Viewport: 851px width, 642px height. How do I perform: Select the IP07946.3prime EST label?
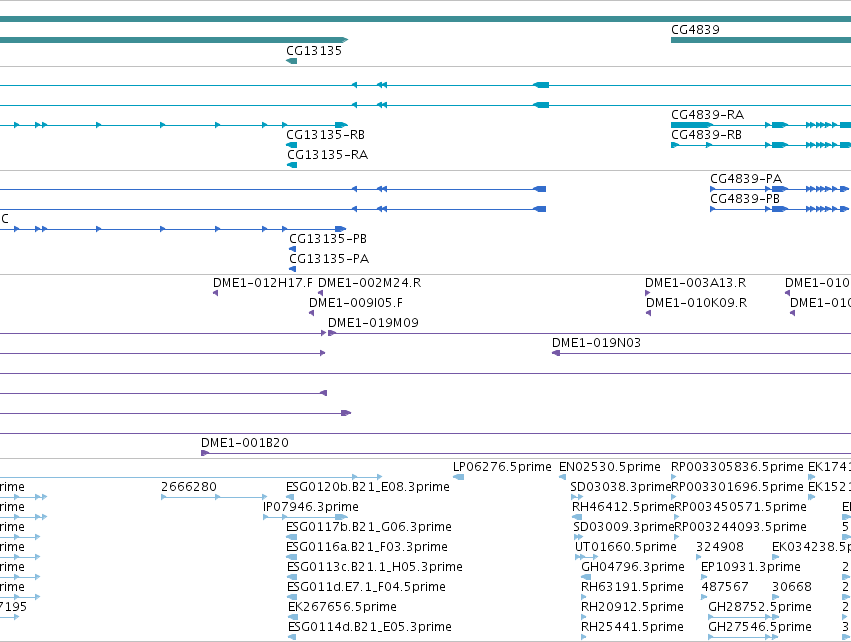[x=310, y=507]
